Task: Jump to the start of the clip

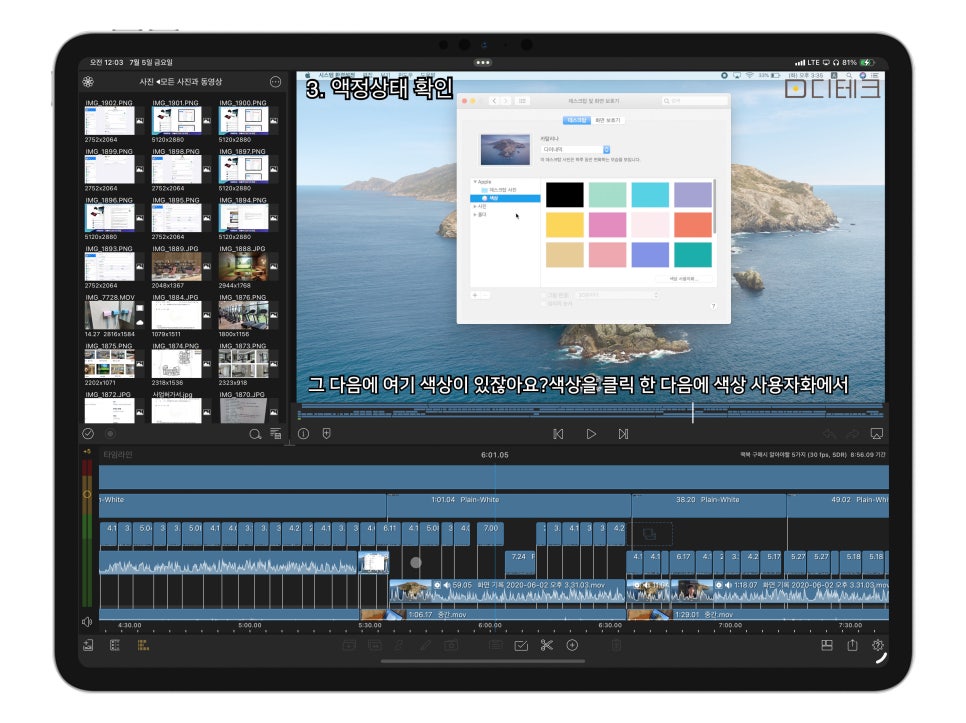Action: (x=558, y=434)
